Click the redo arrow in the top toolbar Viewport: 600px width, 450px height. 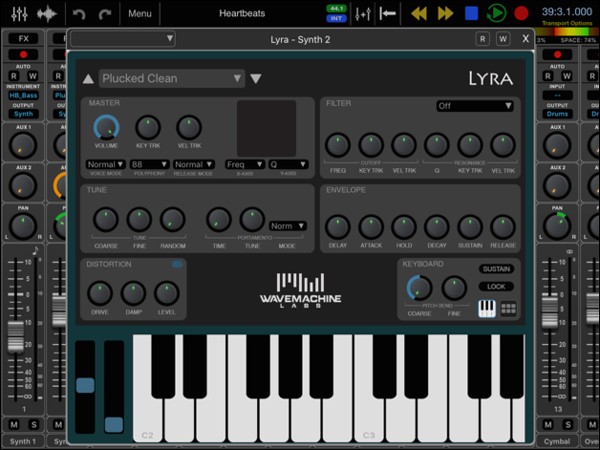coord(105,14)
